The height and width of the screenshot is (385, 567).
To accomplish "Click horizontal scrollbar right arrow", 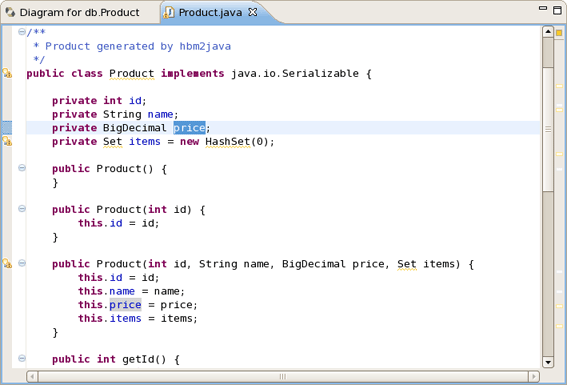I will (534, 377).
